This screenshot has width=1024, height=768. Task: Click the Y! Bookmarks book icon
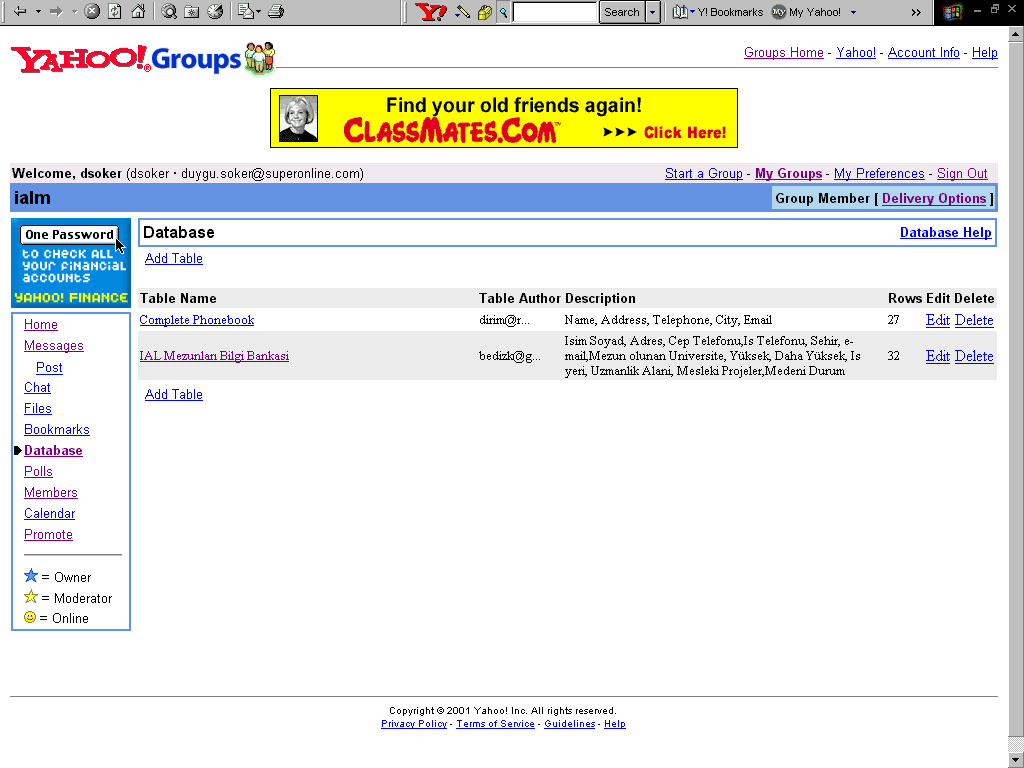[680, 12]
